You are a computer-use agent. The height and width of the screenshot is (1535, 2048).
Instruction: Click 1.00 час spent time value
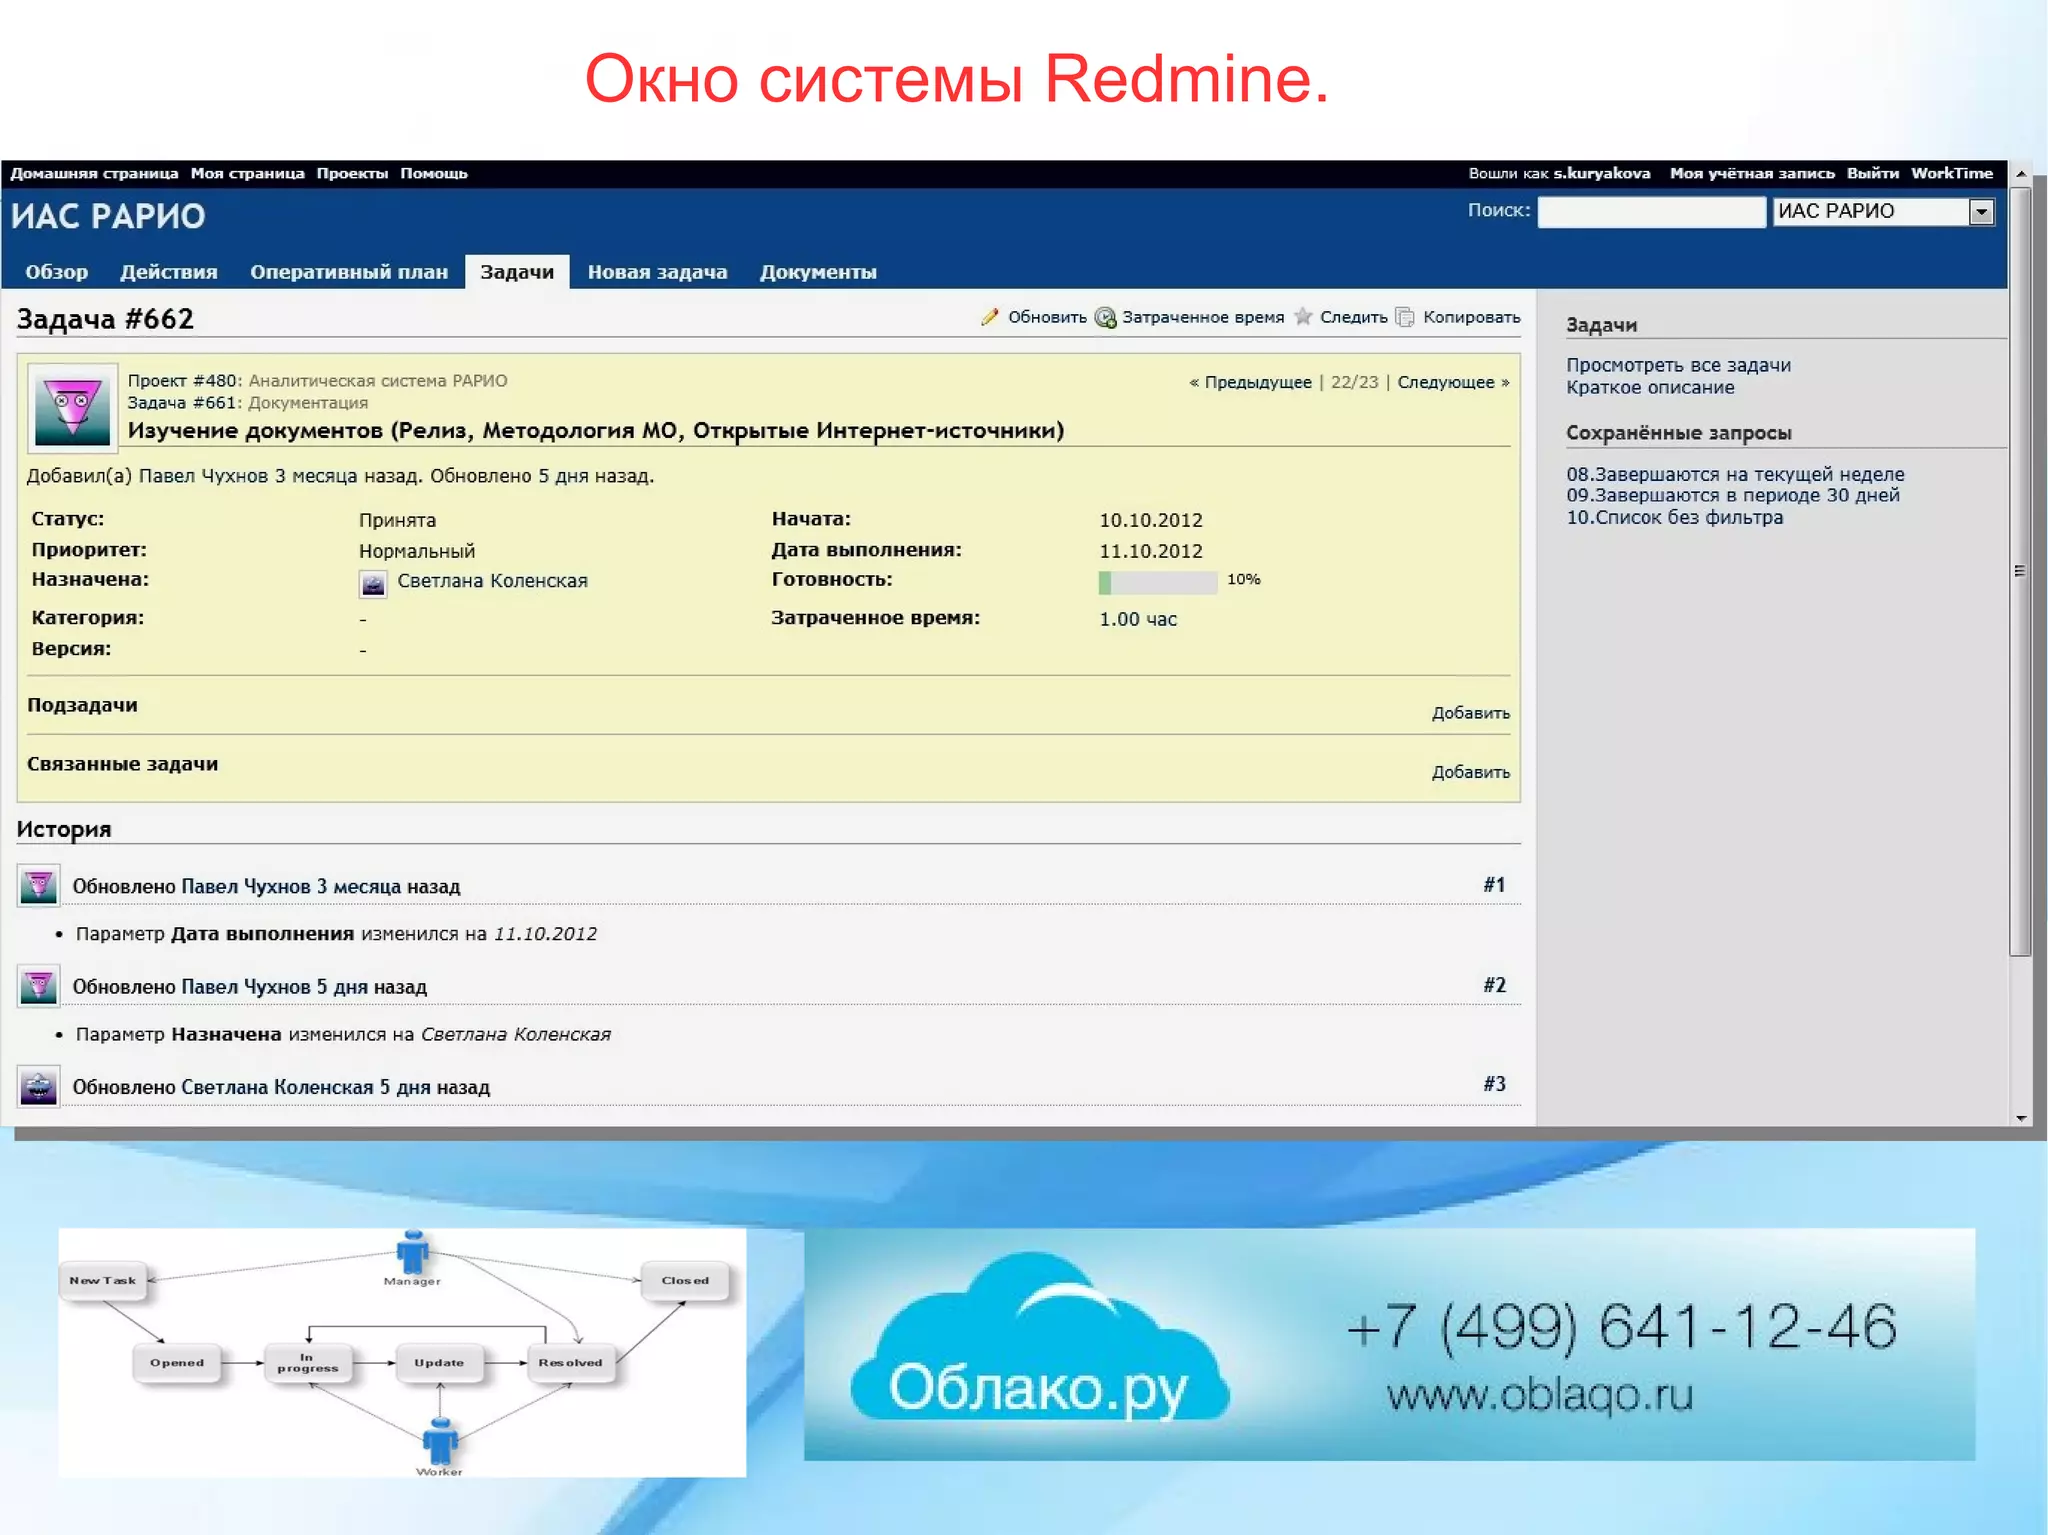pyautogui.click(x=1138, y=619)
